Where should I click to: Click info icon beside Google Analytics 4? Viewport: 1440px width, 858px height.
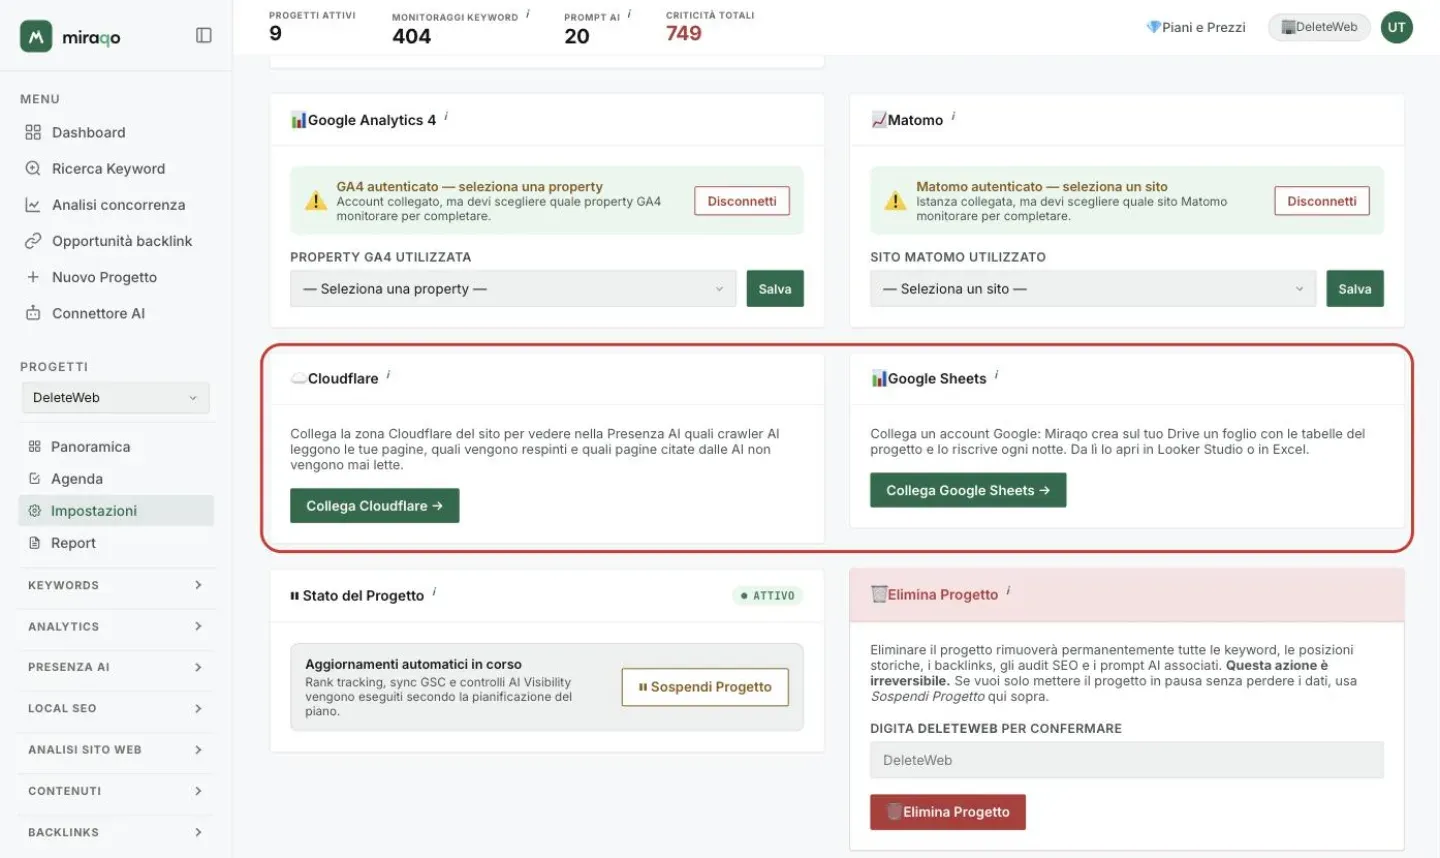[446, 116]
